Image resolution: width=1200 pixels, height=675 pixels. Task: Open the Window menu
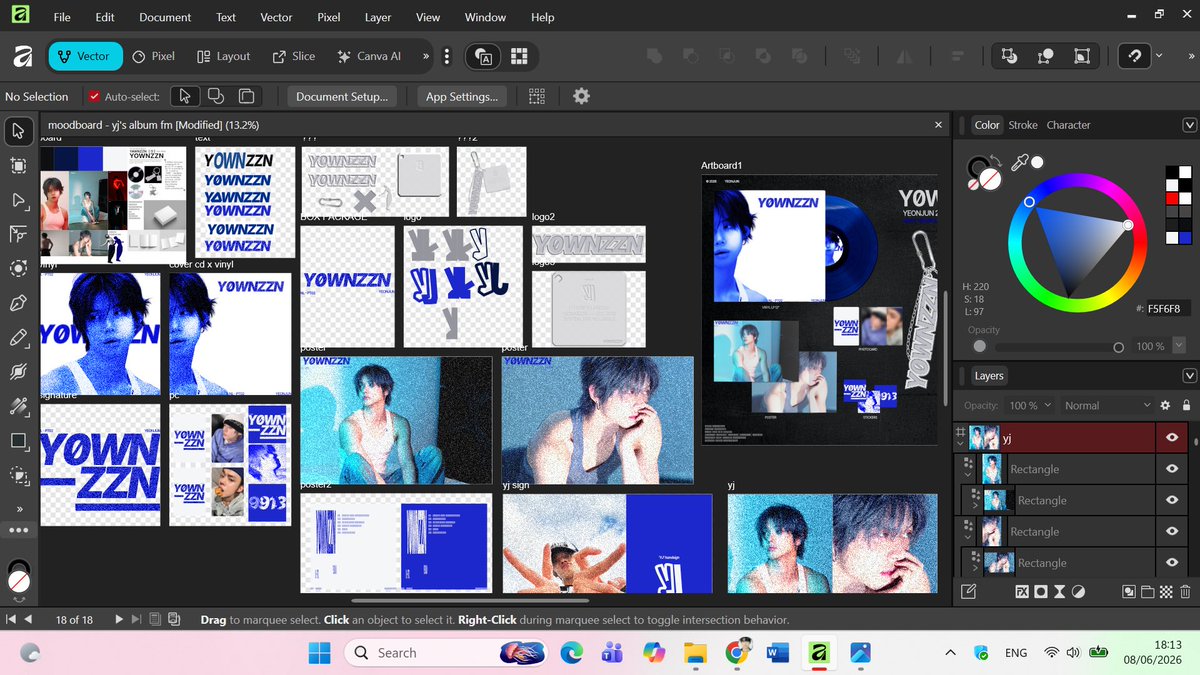tap(485, 17)
